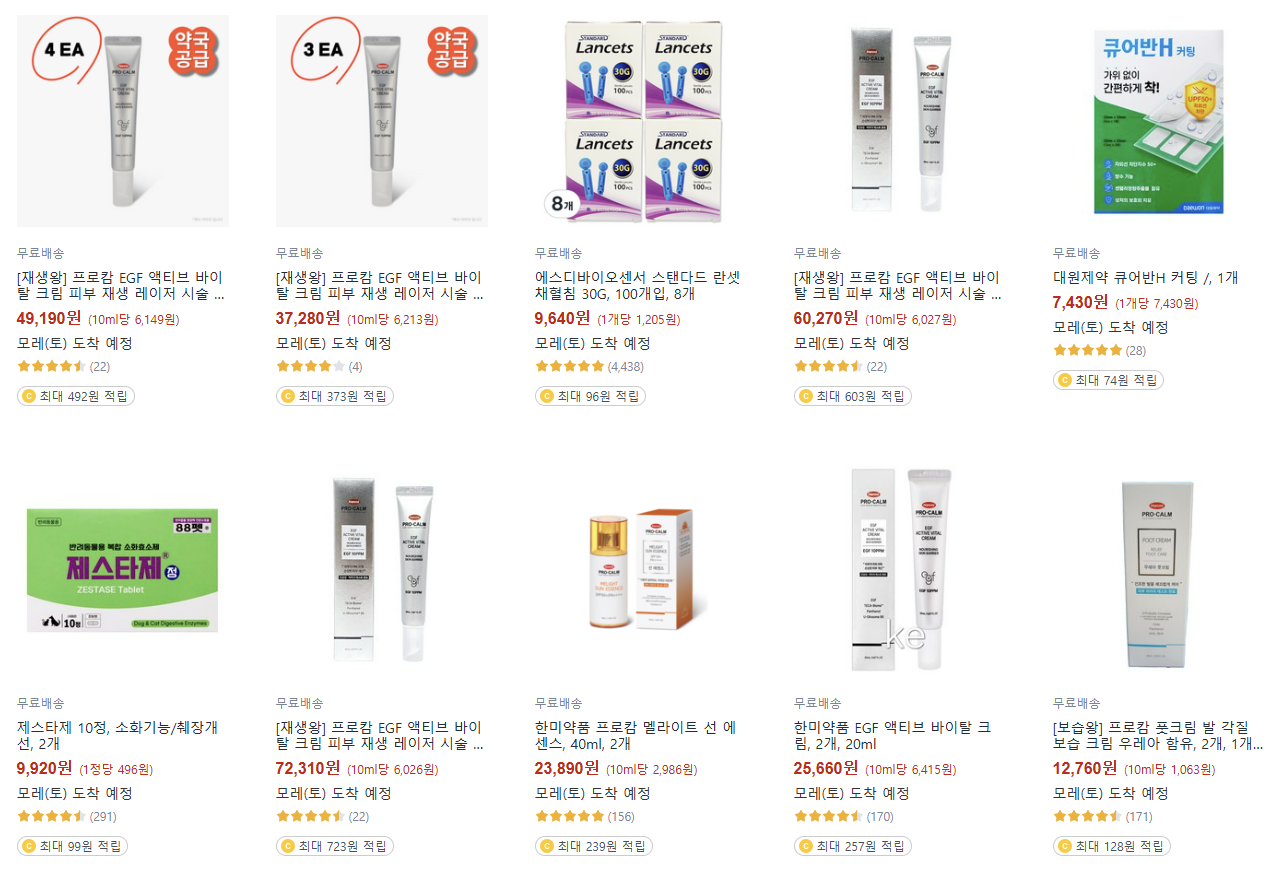Open the 한미약품 프로캄 멜라이트 선 에센스 title
This screenshot has width=1277, height=875.
(x=636, y=735)
